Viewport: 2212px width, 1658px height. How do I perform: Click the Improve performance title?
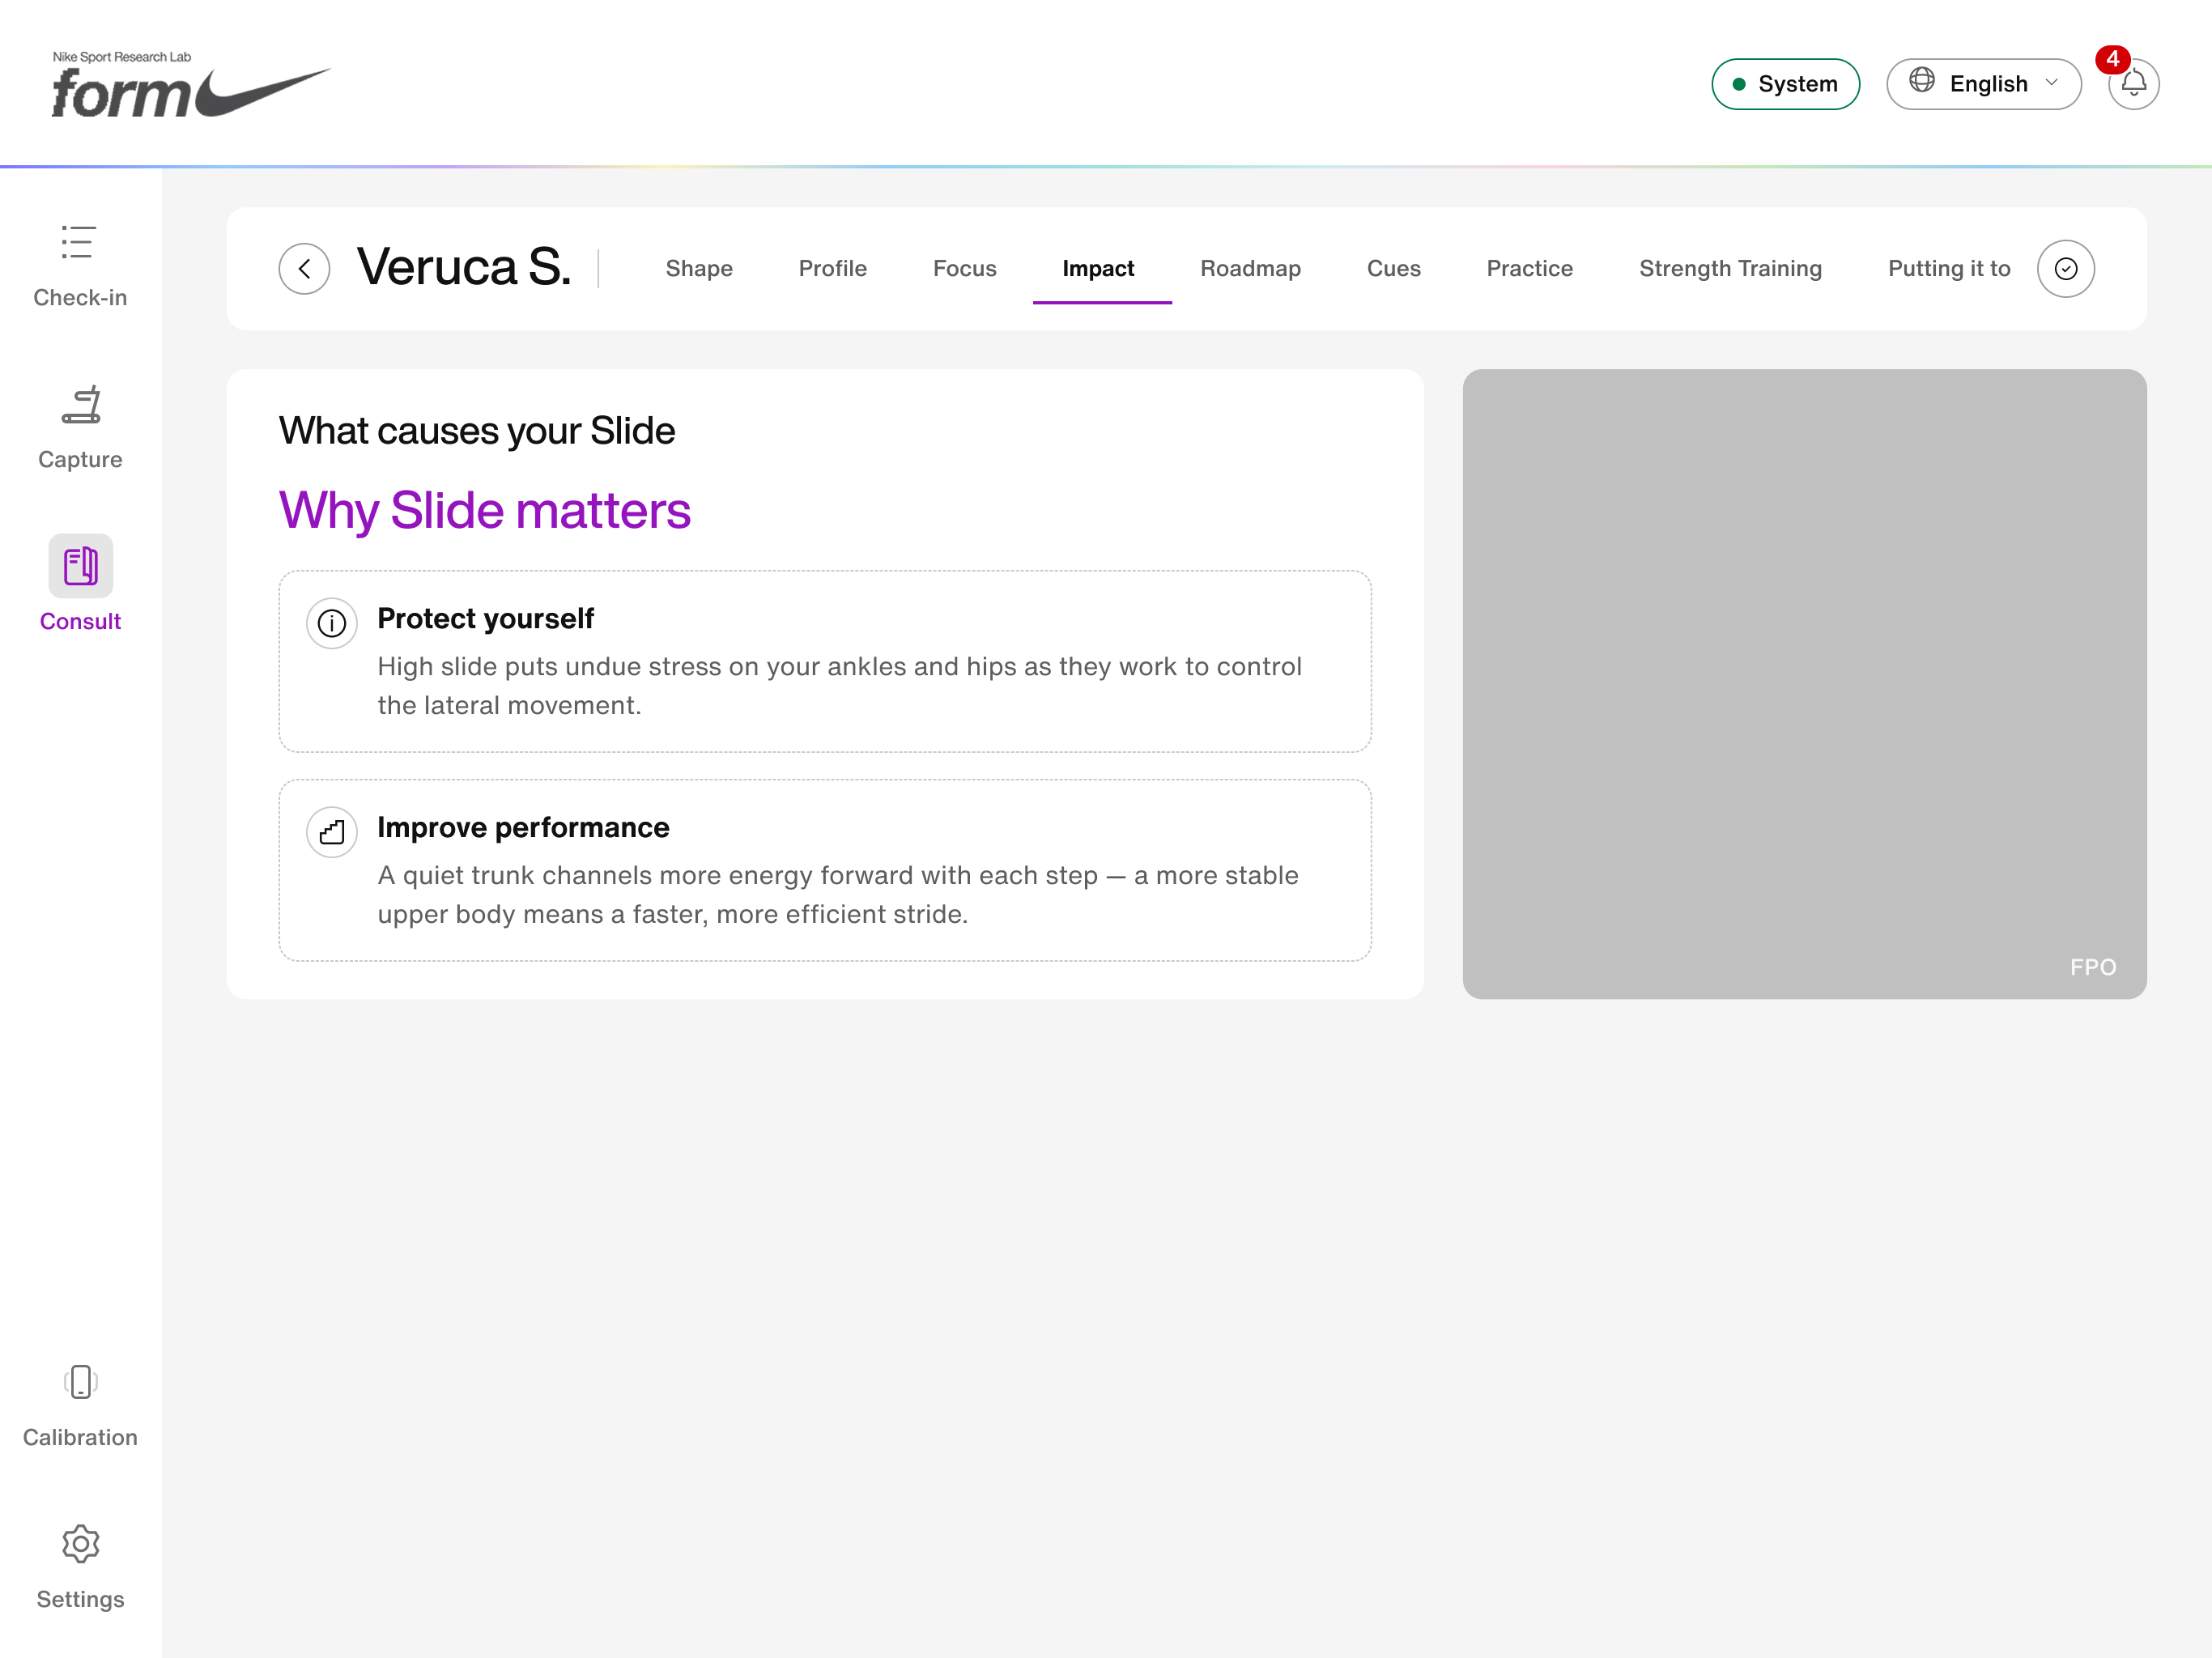pyautogui.click(x=523, y=827)
